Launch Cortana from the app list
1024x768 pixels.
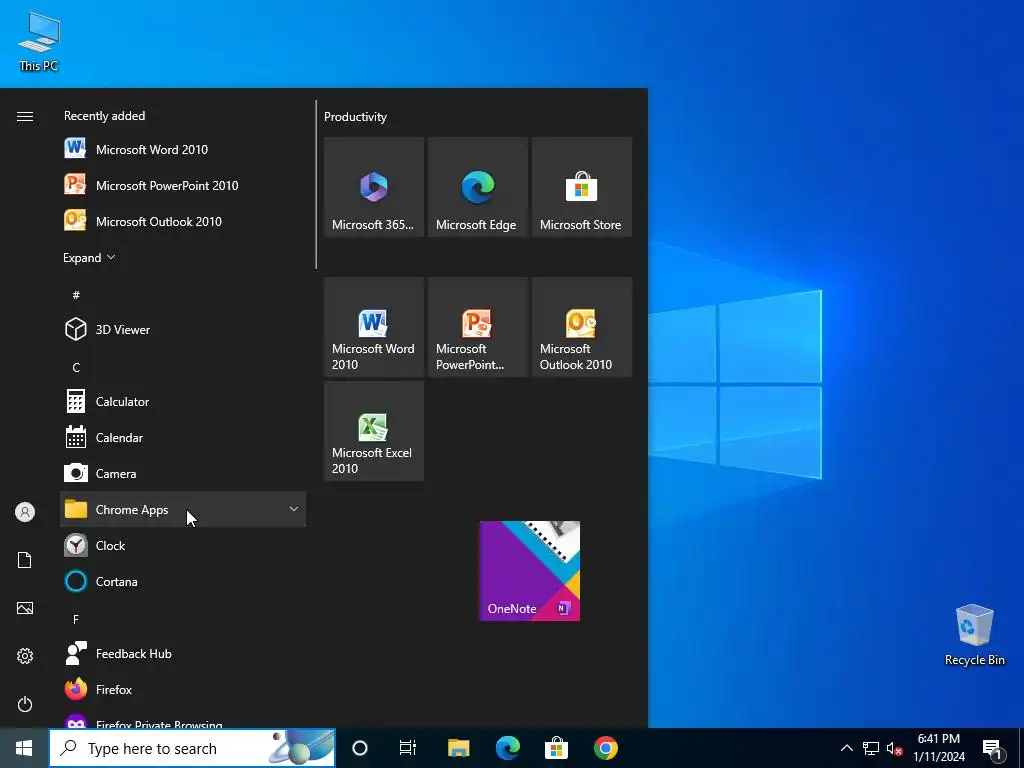pyautogui.click(x=183, y=581)
